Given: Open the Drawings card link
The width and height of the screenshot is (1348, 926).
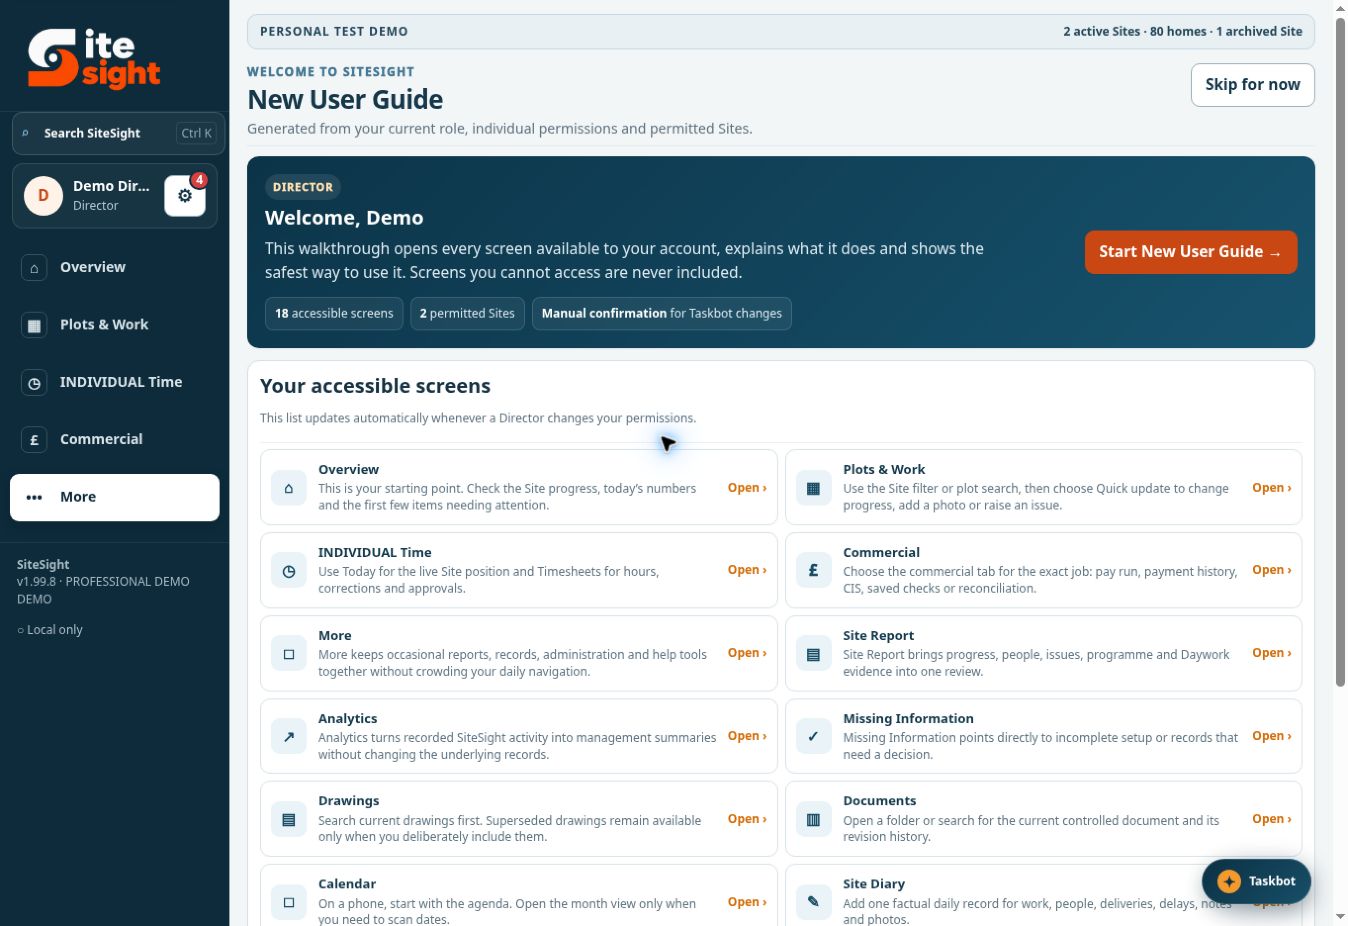Looking at the screenshot, I should [x=747, y=819].
